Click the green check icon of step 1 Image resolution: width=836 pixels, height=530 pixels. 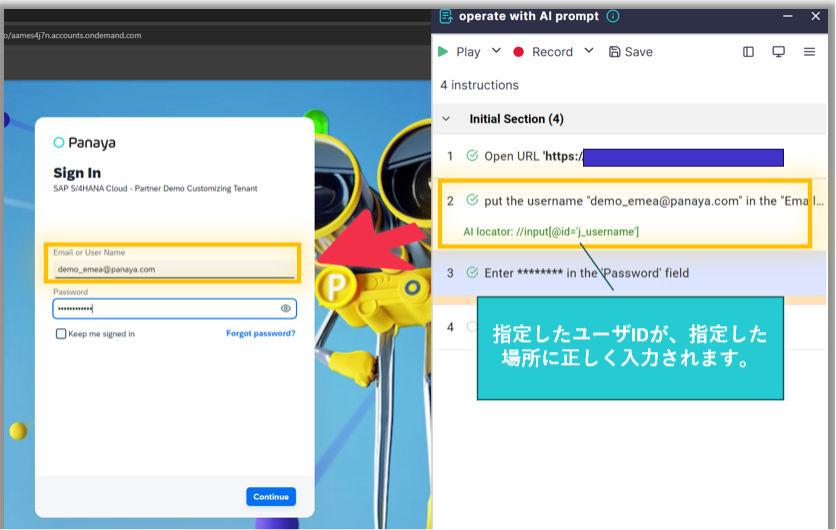(472, 156)
